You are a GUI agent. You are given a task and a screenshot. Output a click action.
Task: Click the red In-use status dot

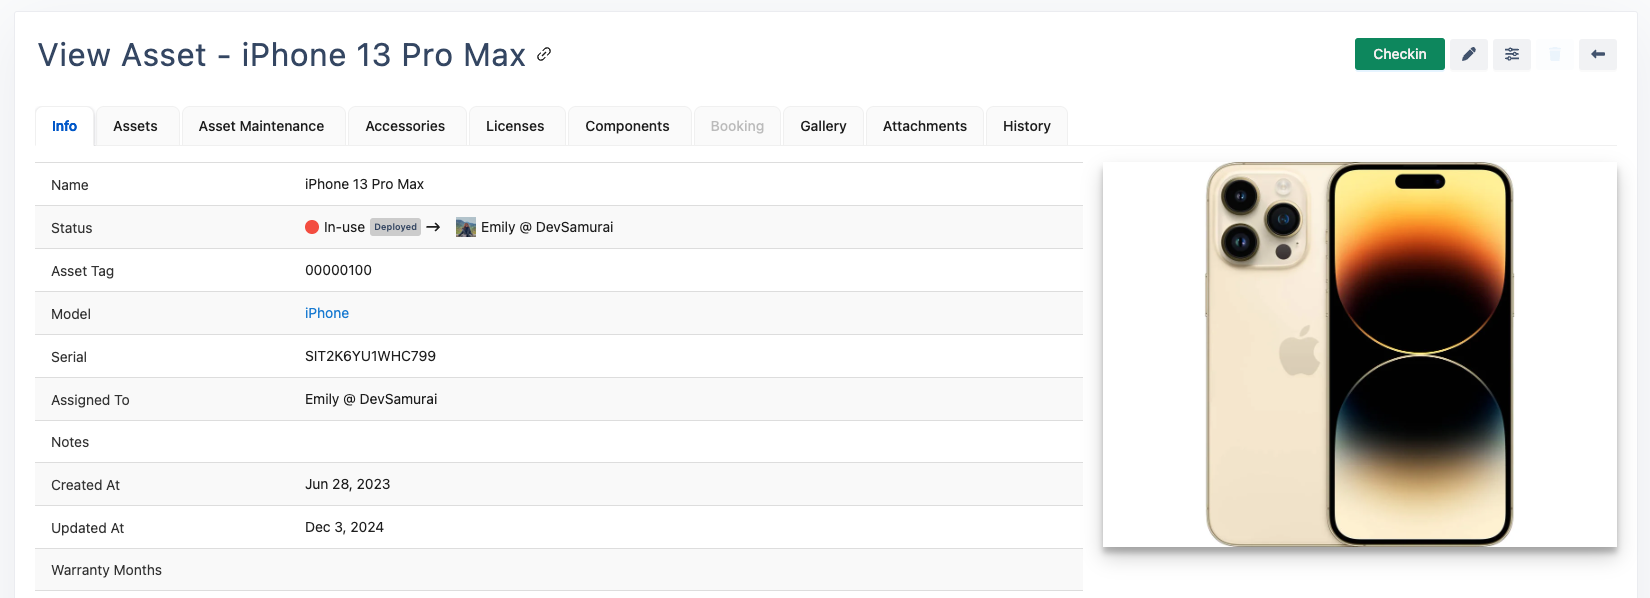[x=312, y=227]
